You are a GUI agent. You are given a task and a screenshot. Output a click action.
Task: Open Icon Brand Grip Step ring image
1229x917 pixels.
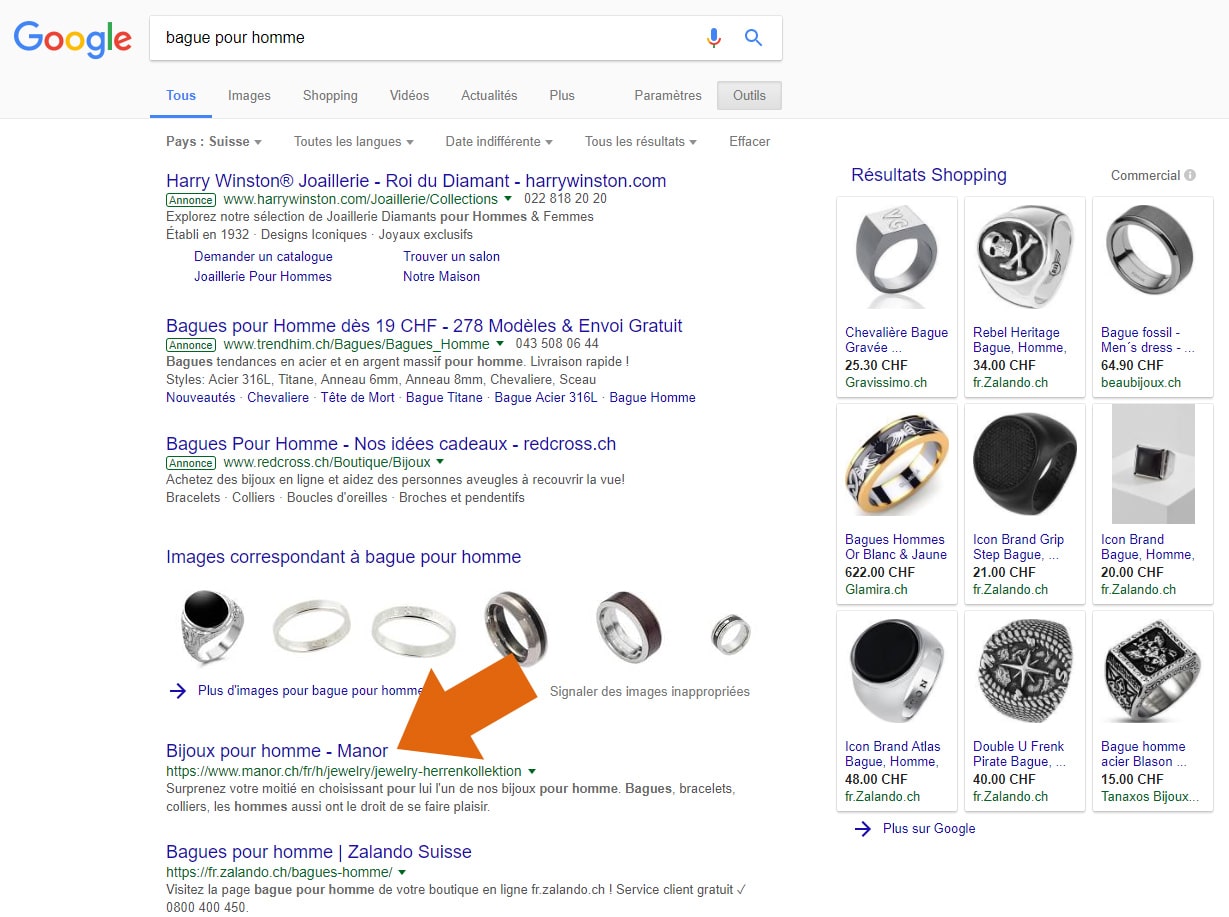click(1025, 465)
